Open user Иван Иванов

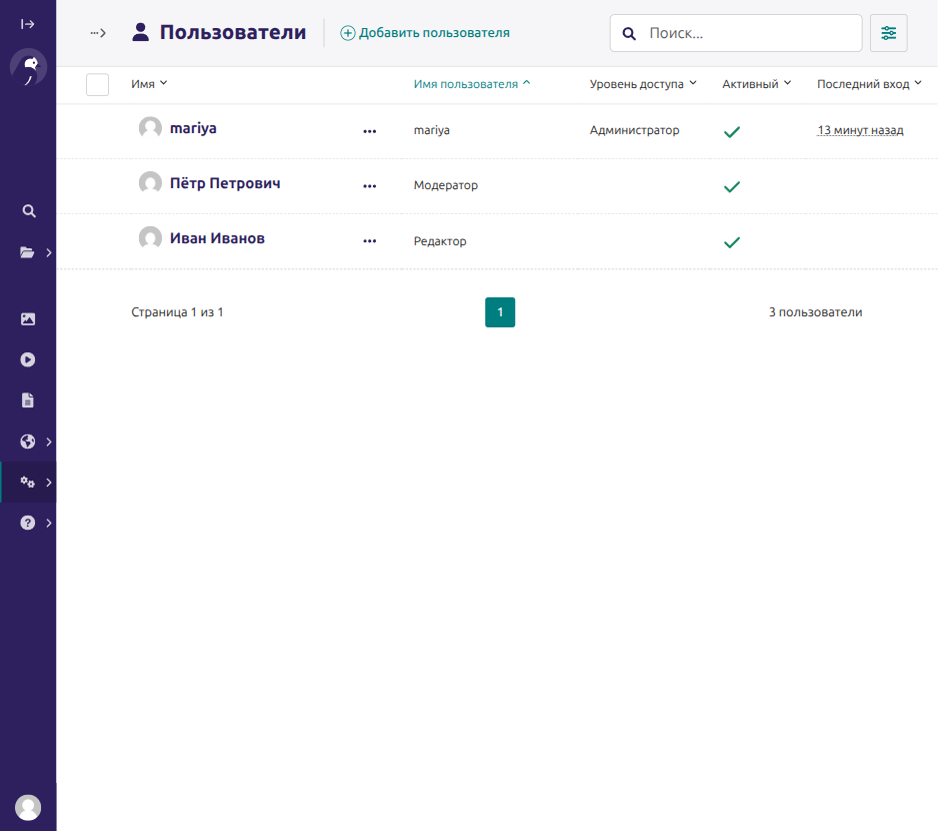click(x=217, y=238)
